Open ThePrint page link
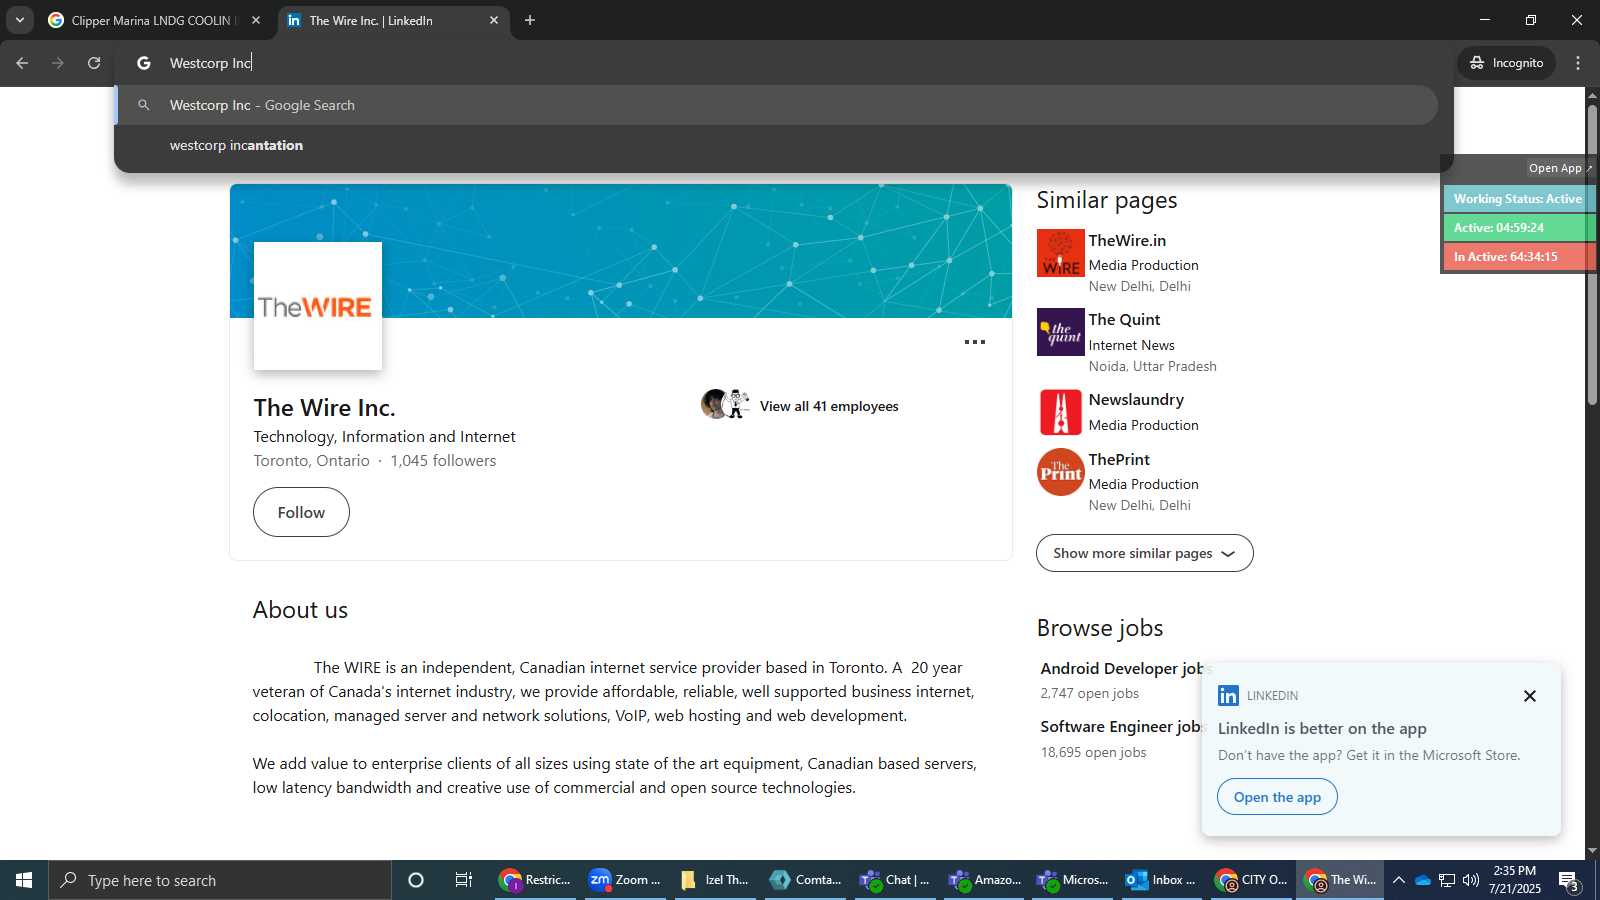The image size is (1600, 900). [x=1119, y=460]
